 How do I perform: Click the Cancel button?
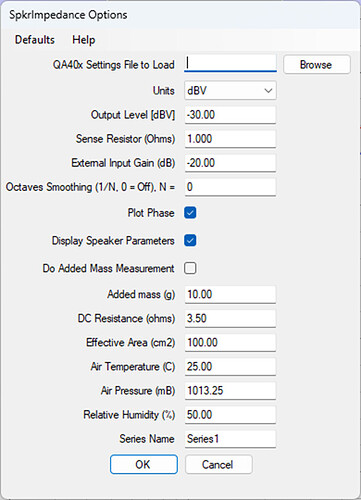coord(219,464)
